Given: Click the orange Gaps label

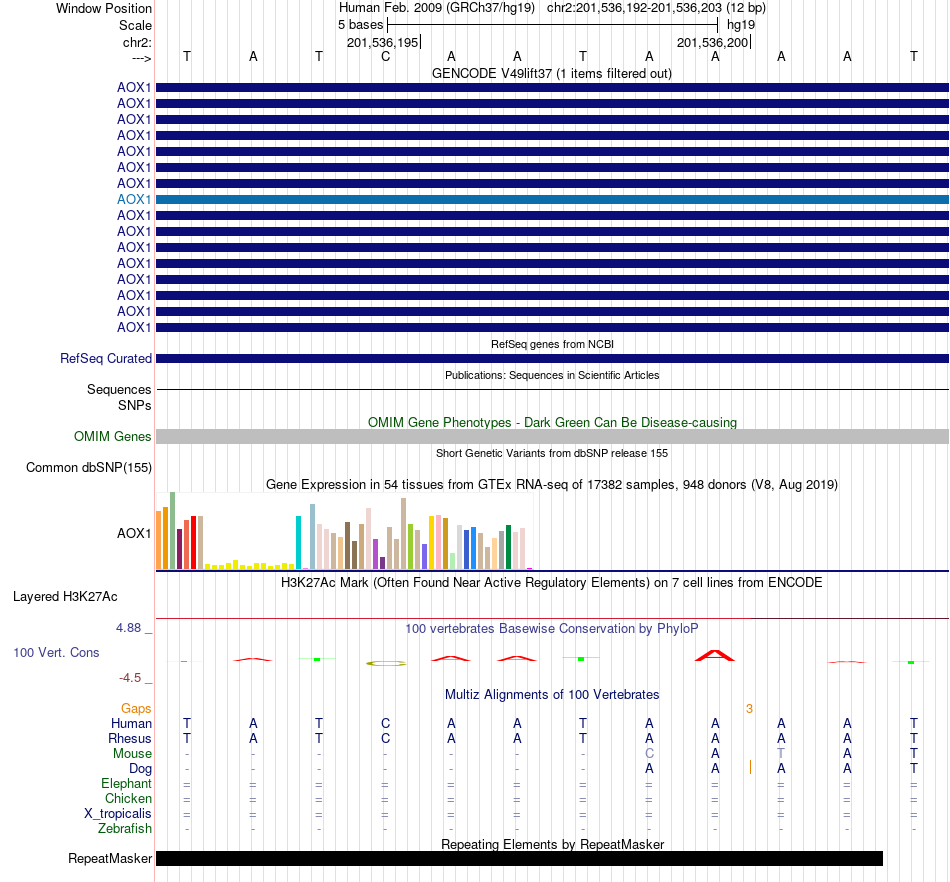Looking at the screenshot, I should [136, 708].
